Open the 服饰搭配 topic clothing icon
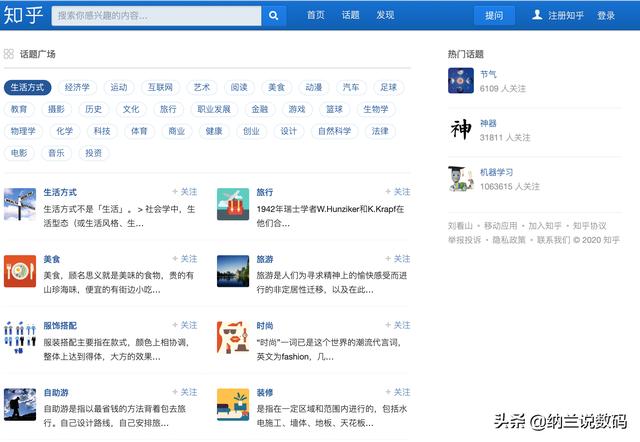The height and width of the screenshot is (442, 640). click(20, 338)
